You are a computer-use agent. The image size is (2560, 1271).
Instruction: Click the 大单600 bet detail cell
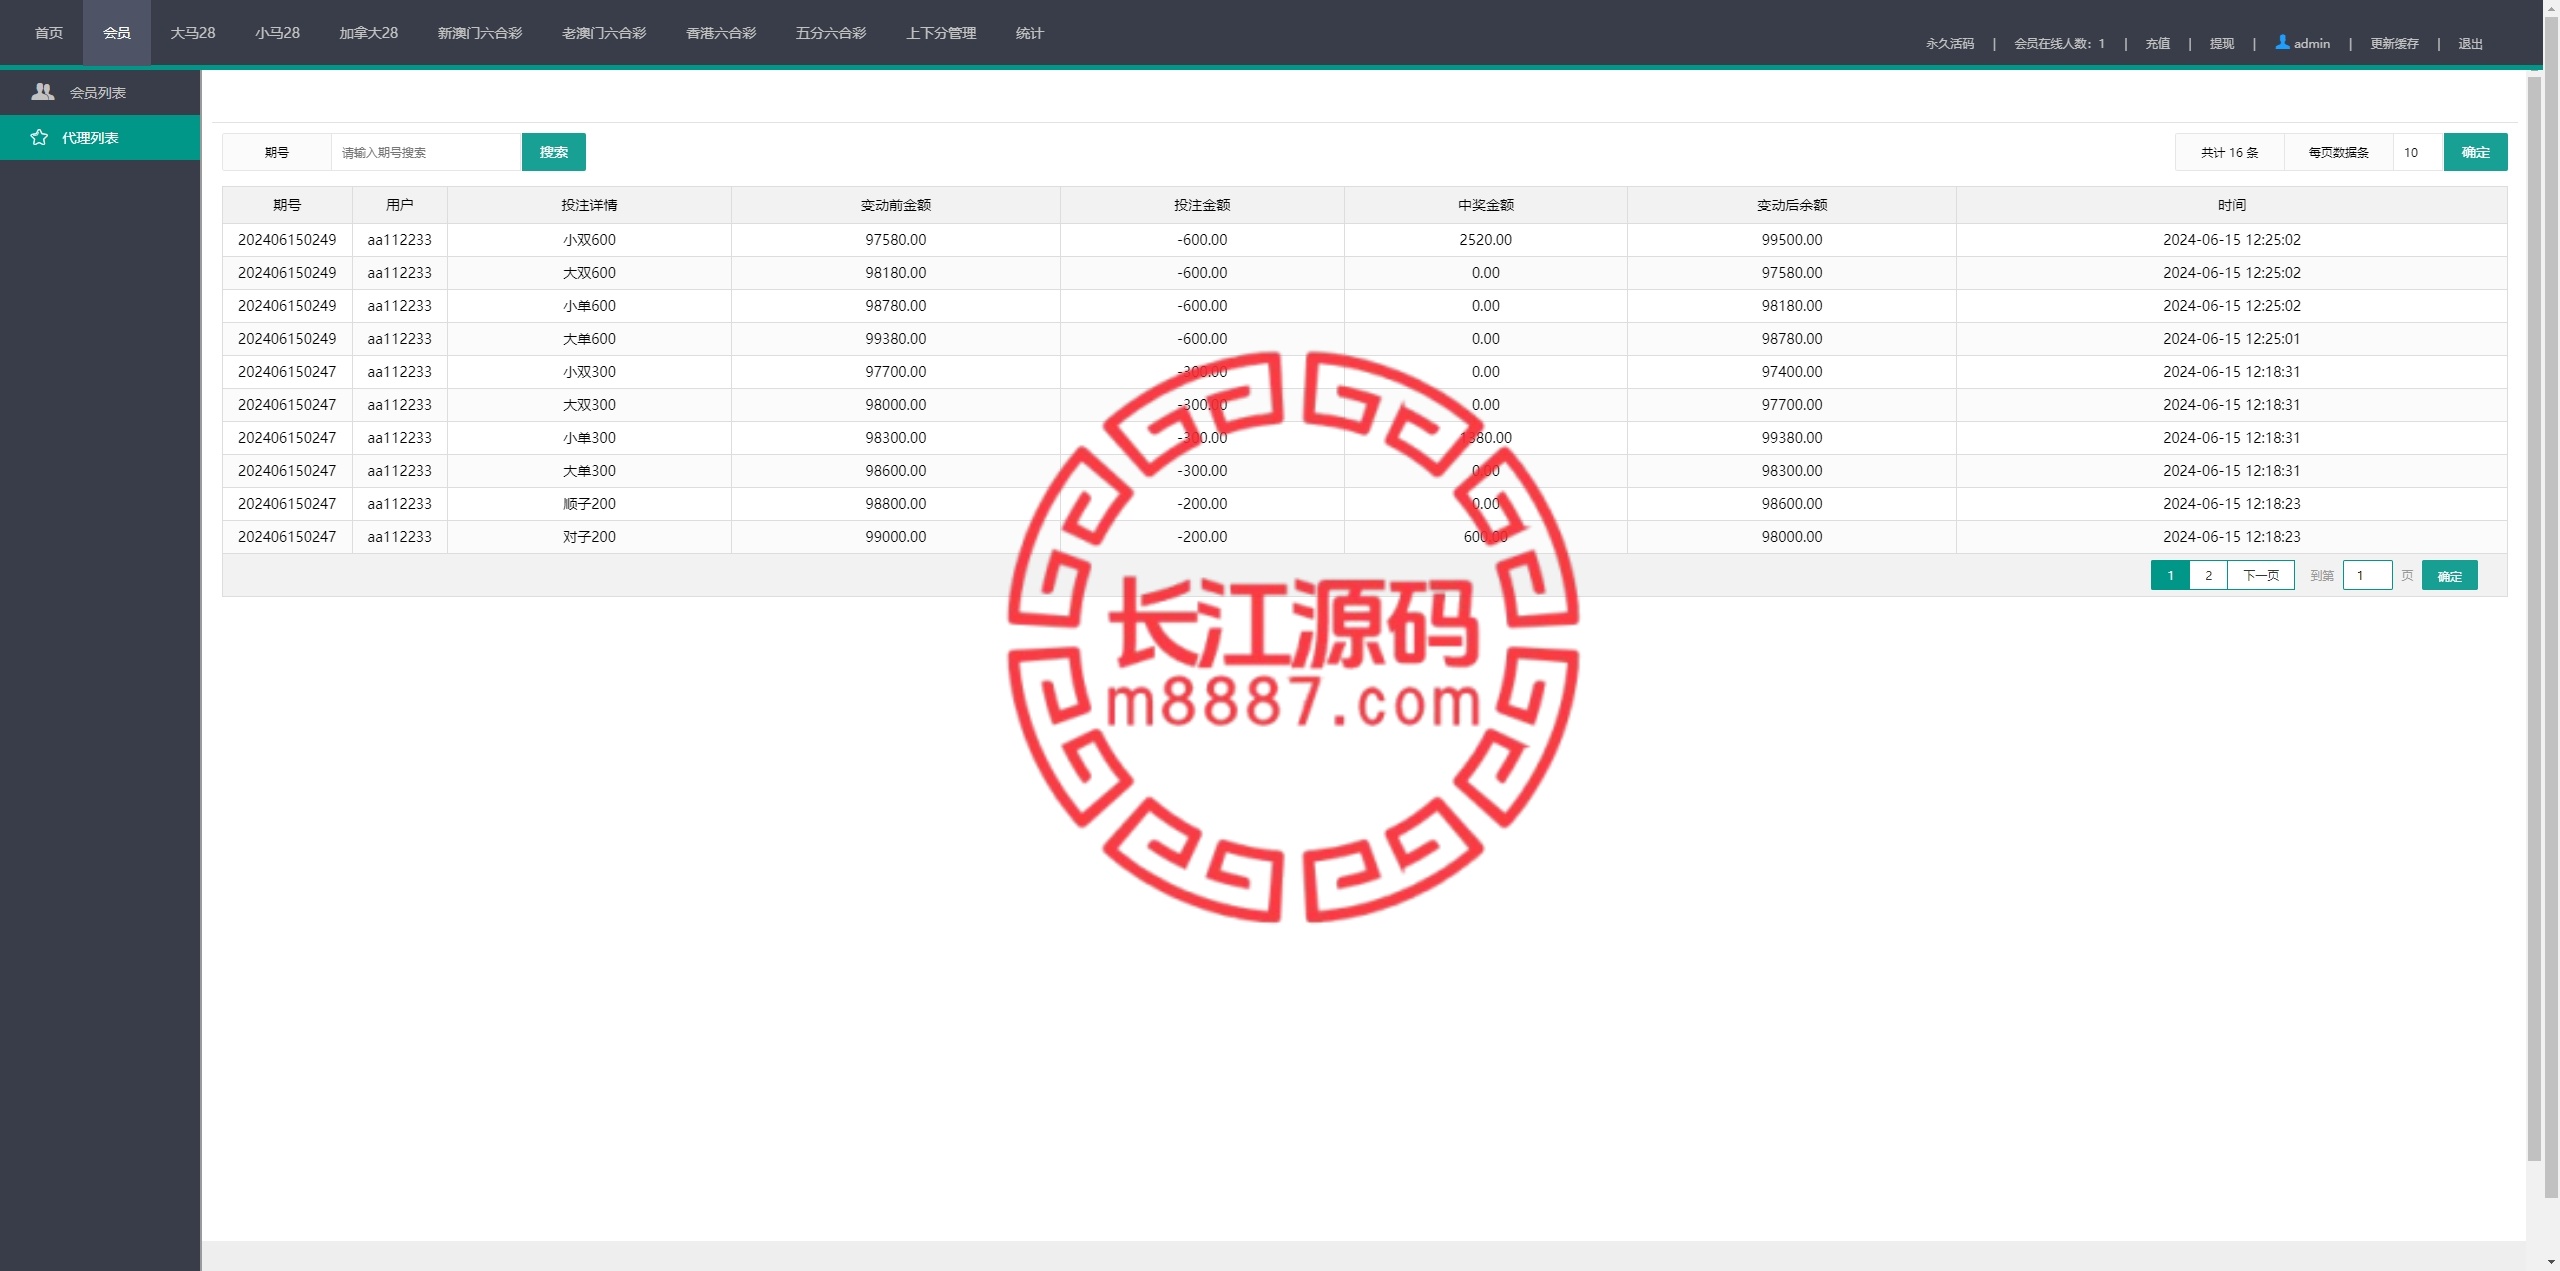coord(589,339)
